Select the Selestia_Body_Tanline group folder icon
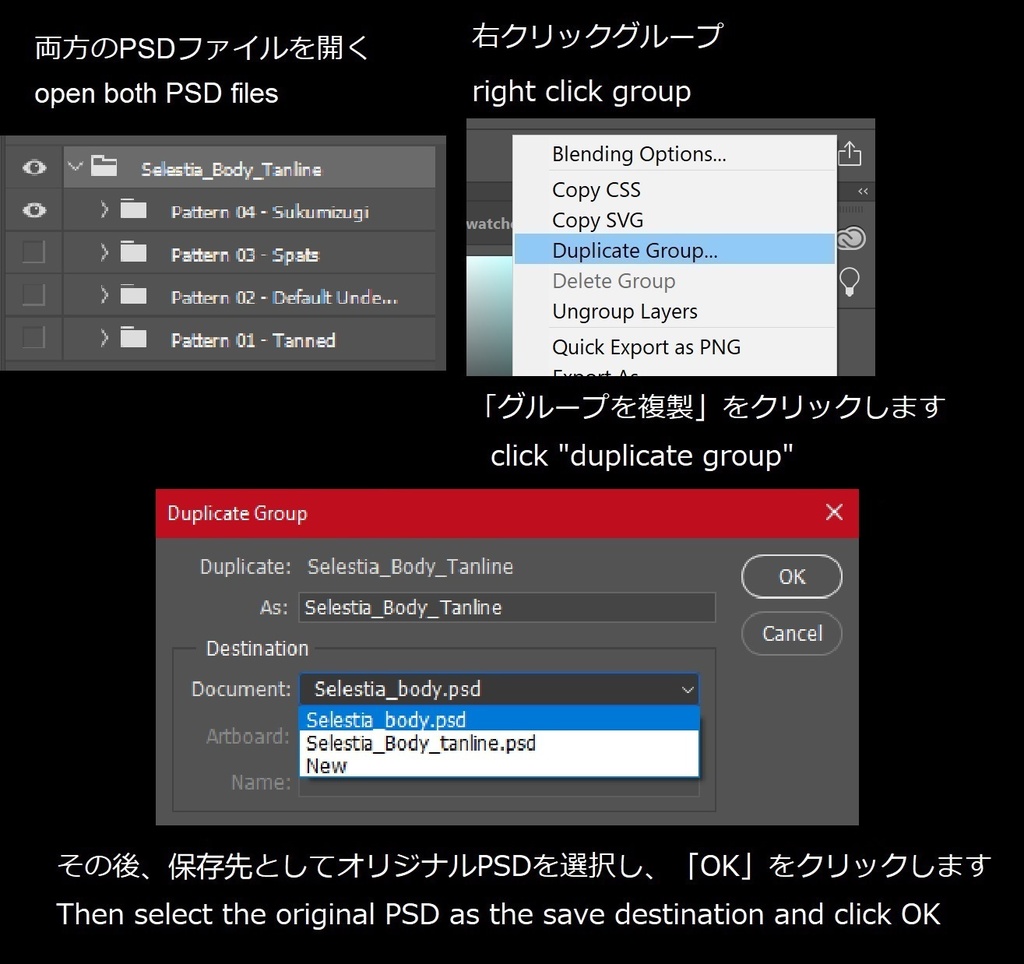The width and height of the screenshot is (1024, 964). [104, 167]
